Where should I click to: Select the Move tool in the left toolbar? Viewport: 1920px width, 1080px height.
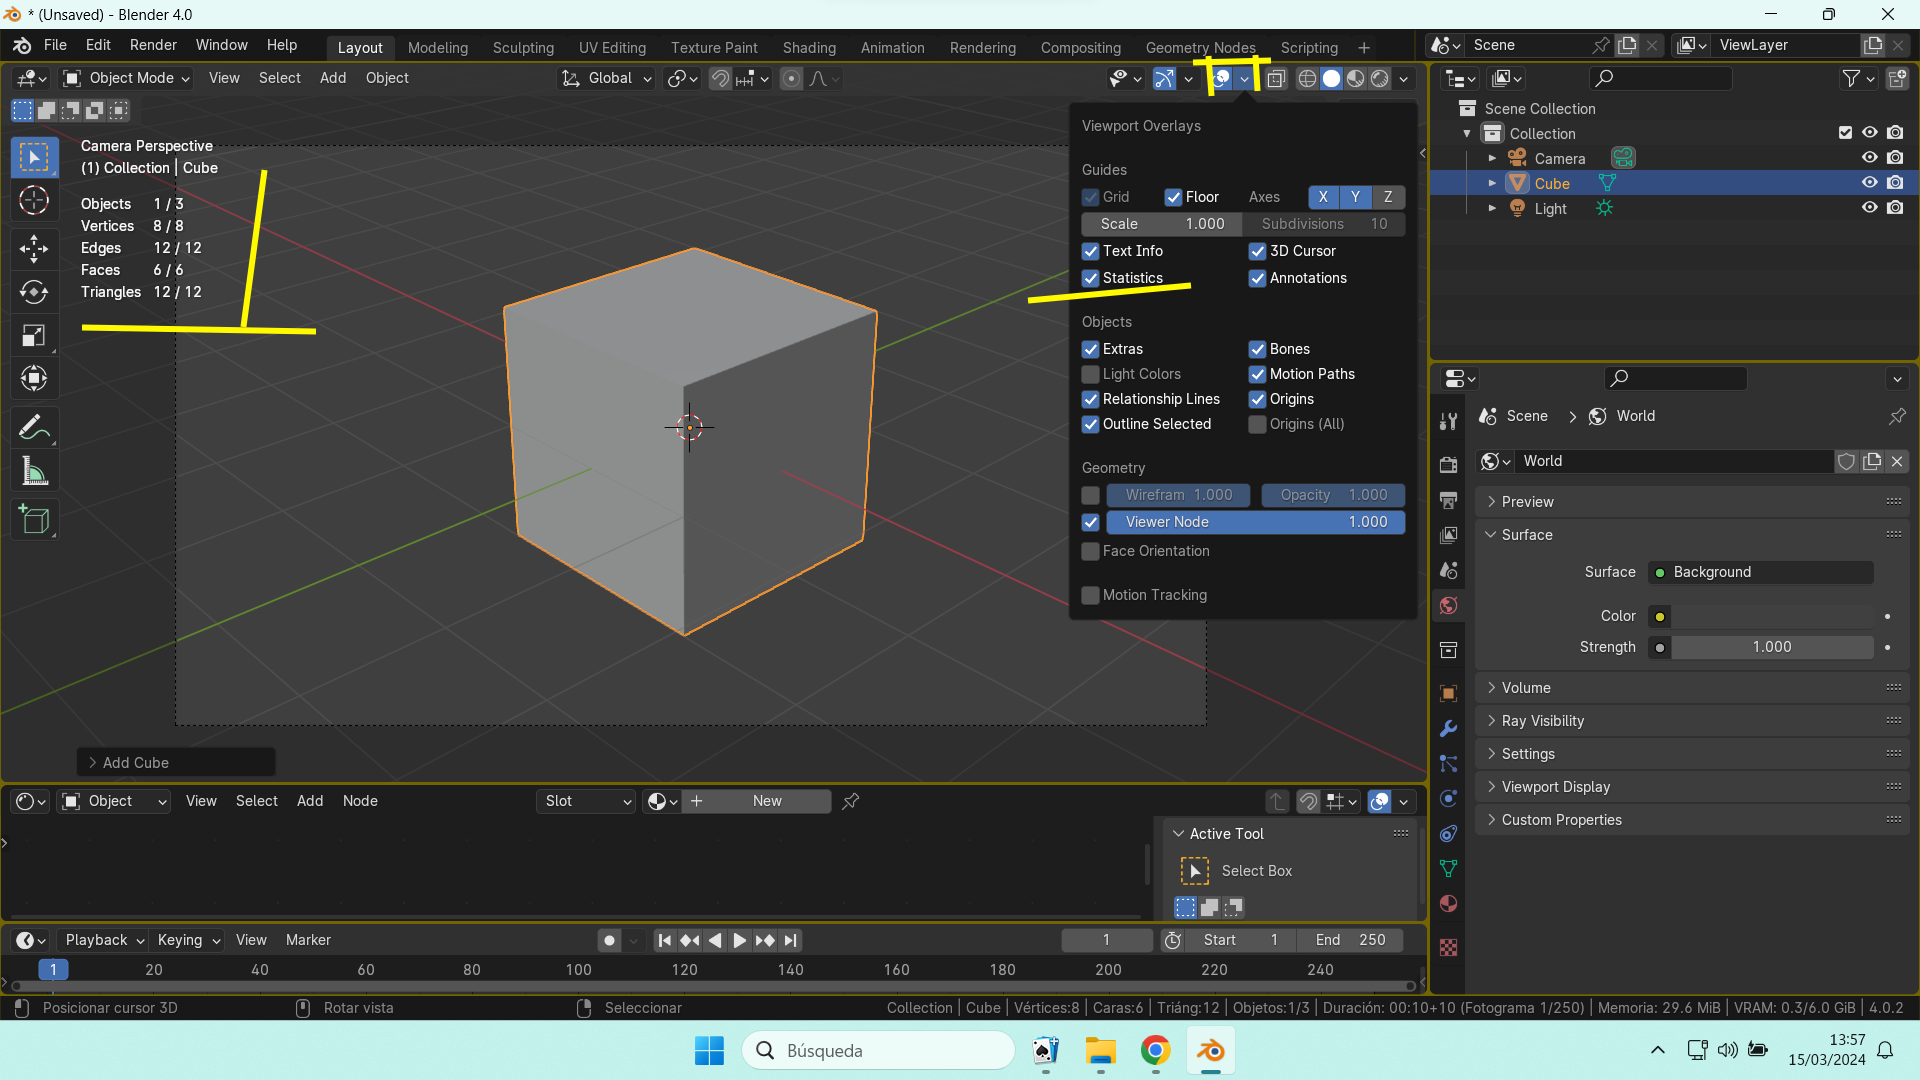coord(34,248)
